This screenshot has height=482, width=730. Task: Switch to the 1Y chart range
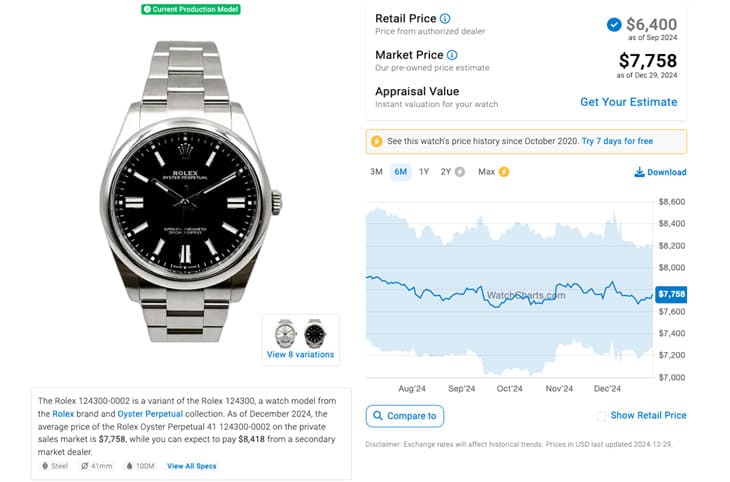[x=424, y=172]
